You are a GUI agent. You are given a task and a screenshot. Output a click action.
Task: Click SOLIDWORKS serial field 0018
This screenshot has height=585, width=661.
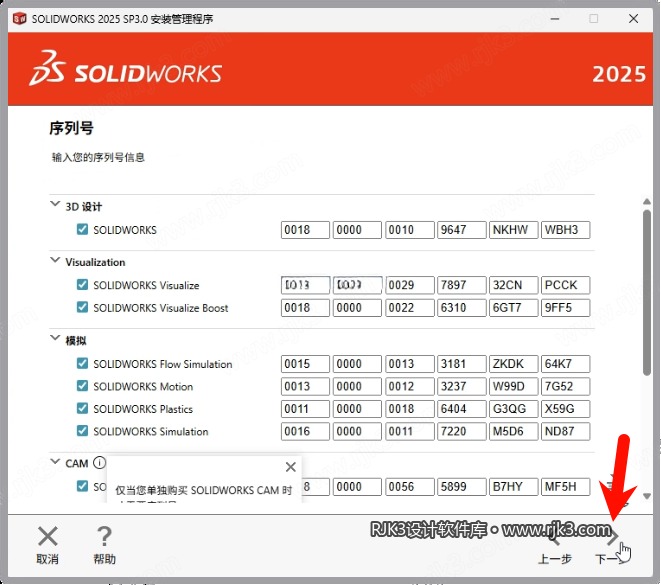(305, 230)
